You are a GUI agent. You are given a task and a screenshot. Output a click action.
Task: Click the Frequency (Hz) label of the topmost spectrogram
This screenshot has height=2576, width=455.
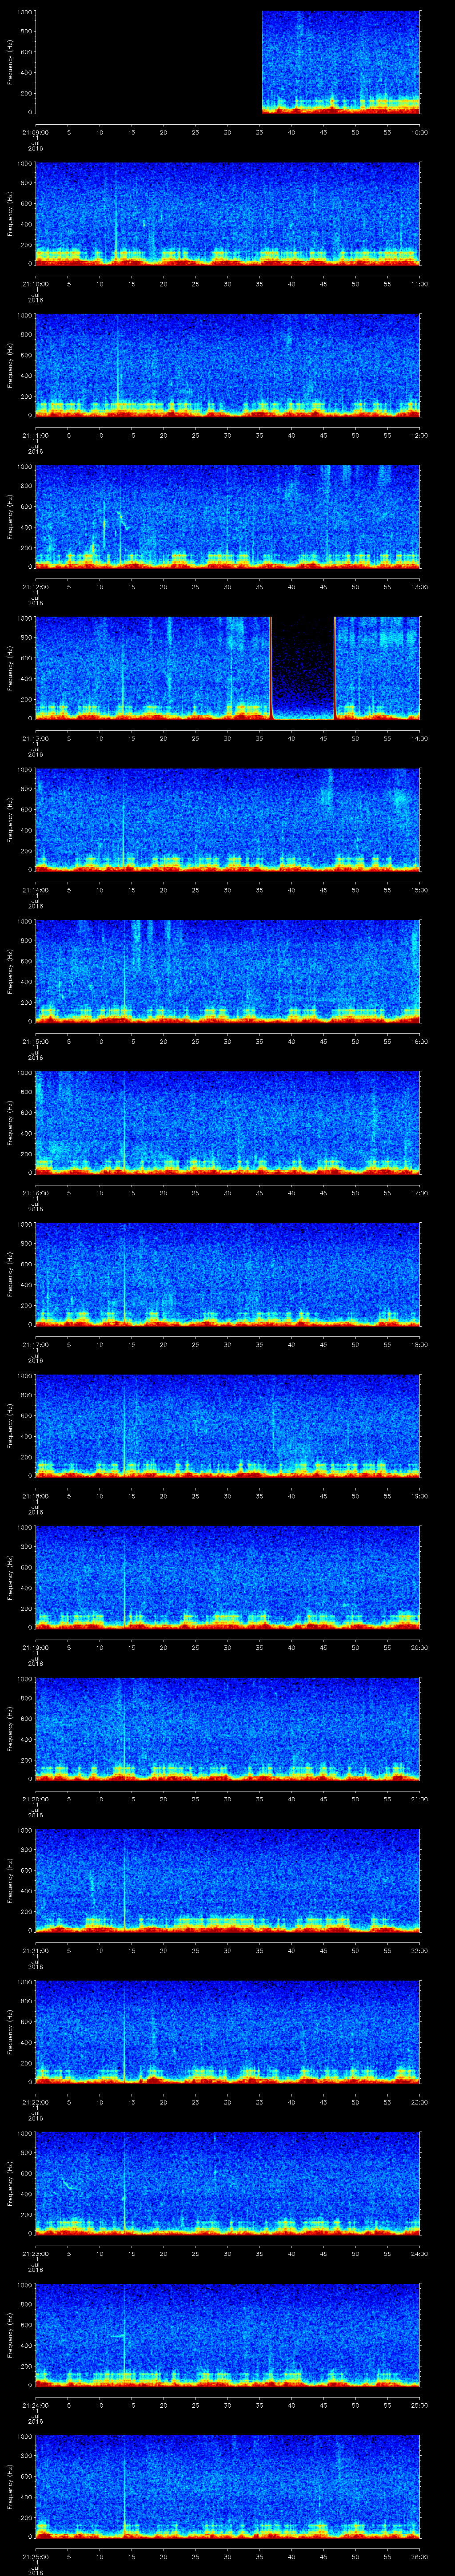click(11, 62)
